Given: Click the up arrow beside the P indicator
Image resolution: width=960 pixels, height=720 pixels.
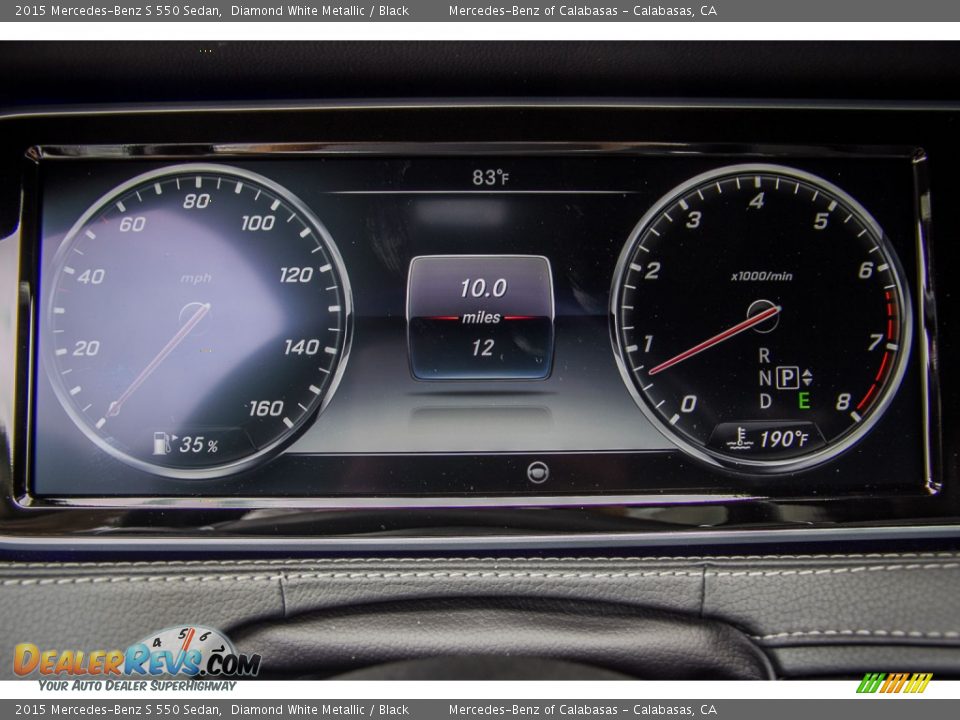Looking at the screenshot, I should (x=807, y=372).
